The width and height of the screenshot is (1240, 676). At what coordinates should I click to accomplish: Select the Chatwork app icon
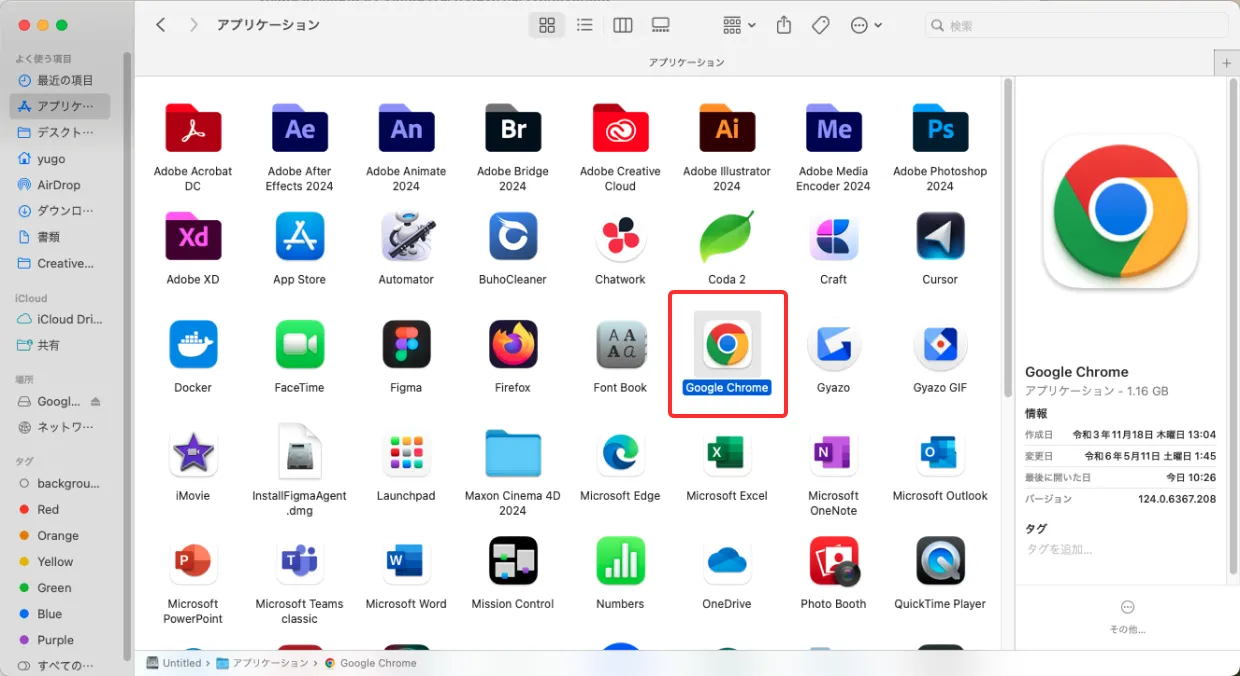pos(620,236)
